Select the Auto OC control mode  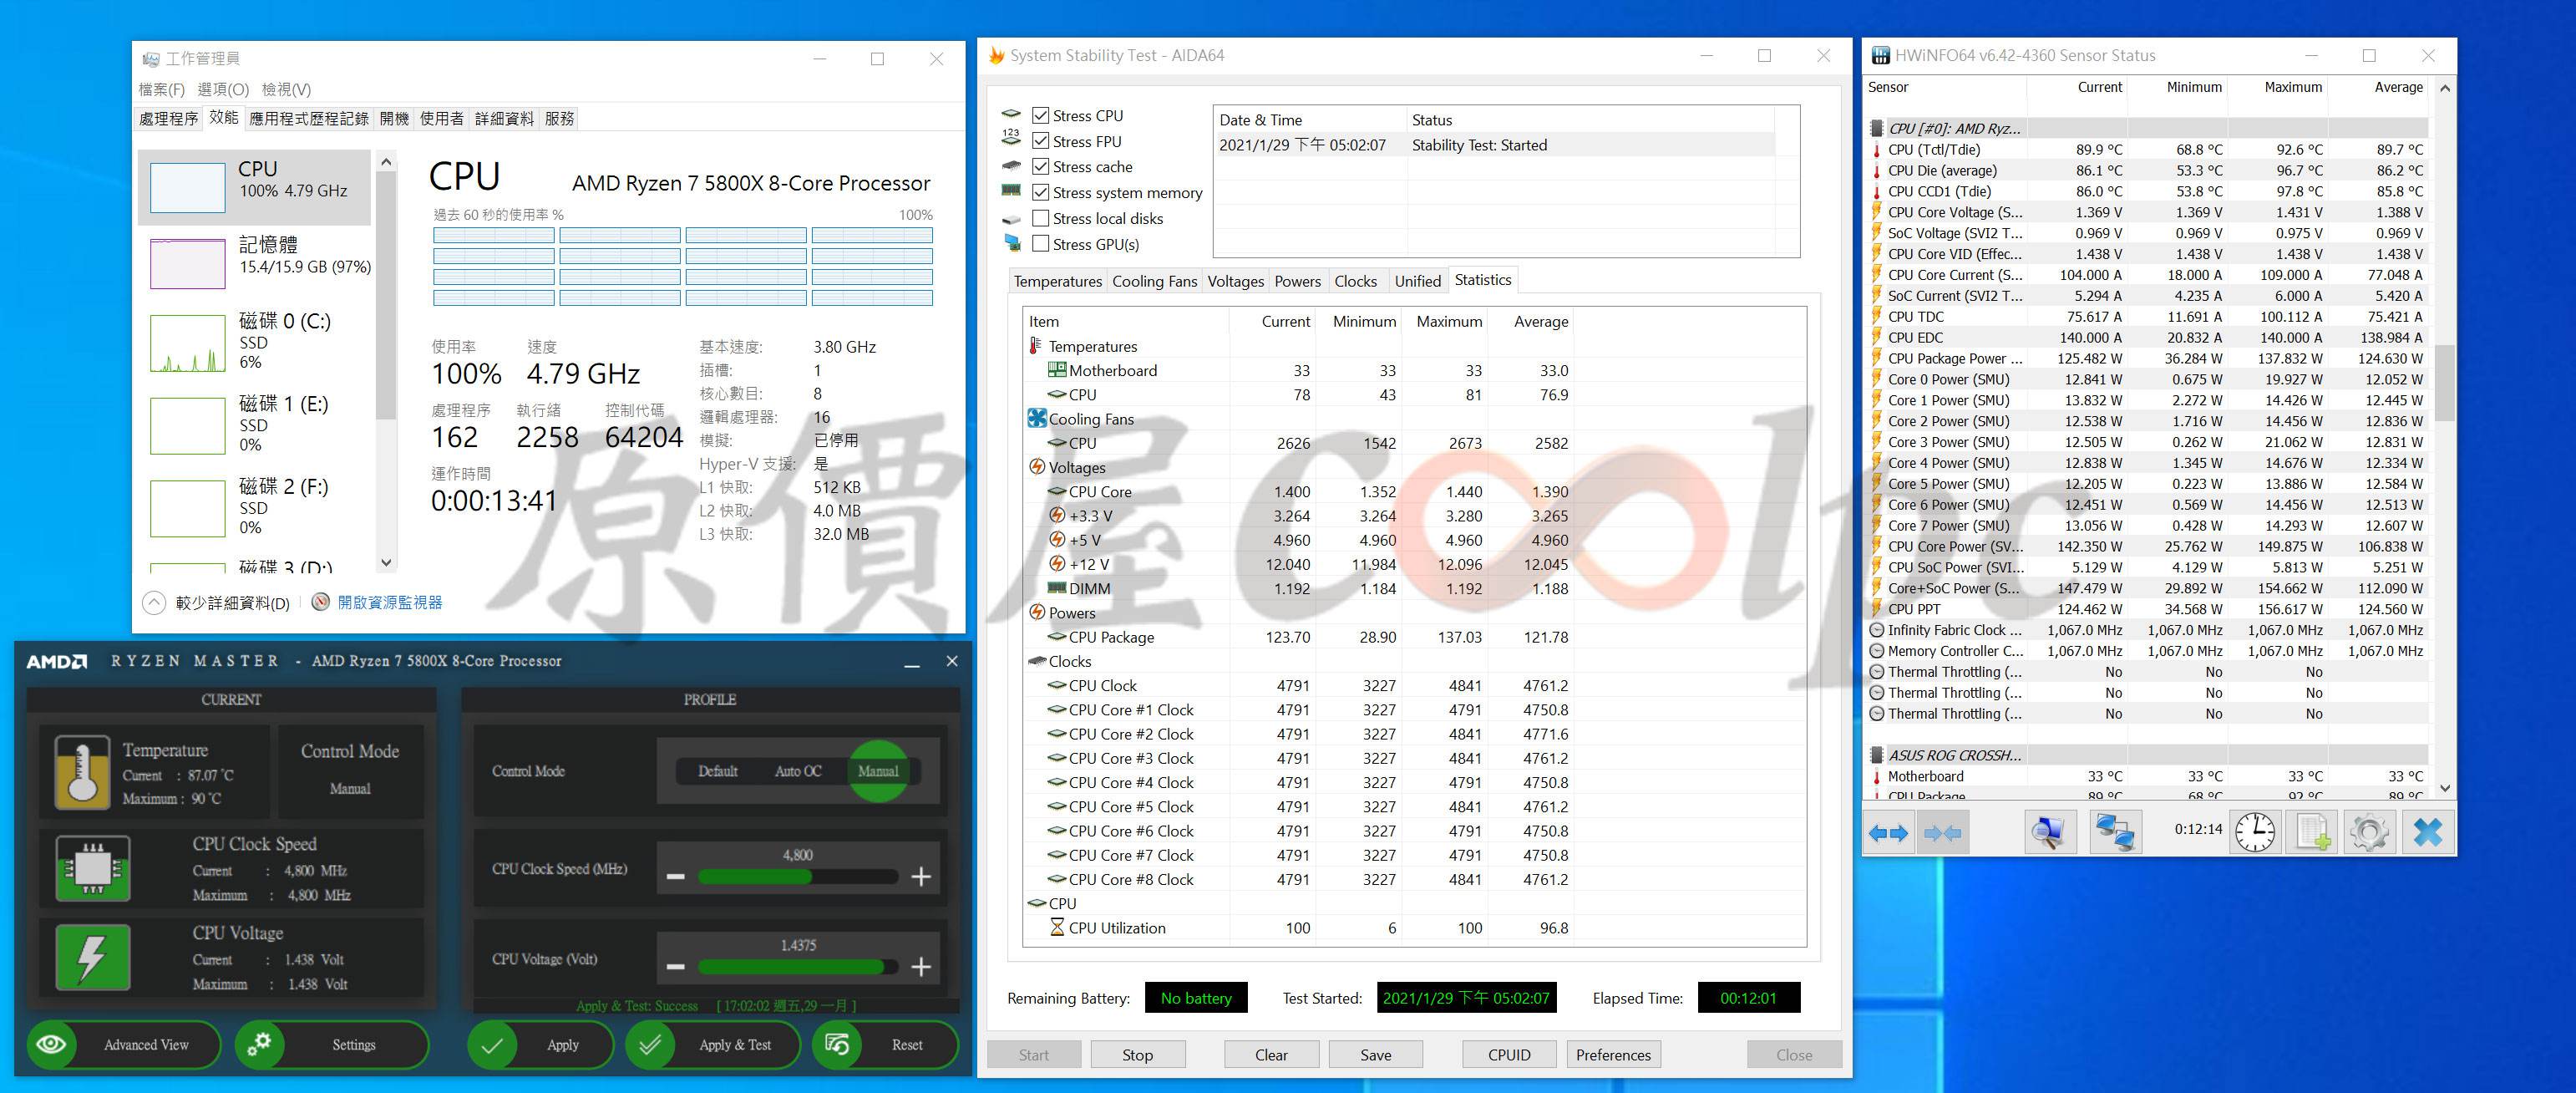click(797, 771)
